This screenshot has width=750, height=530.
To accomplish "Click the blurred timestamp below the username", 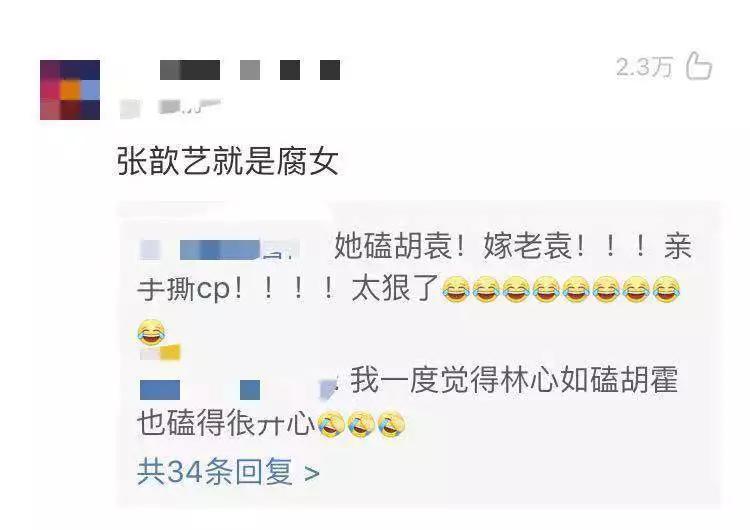I will click(x=170, y=108).
